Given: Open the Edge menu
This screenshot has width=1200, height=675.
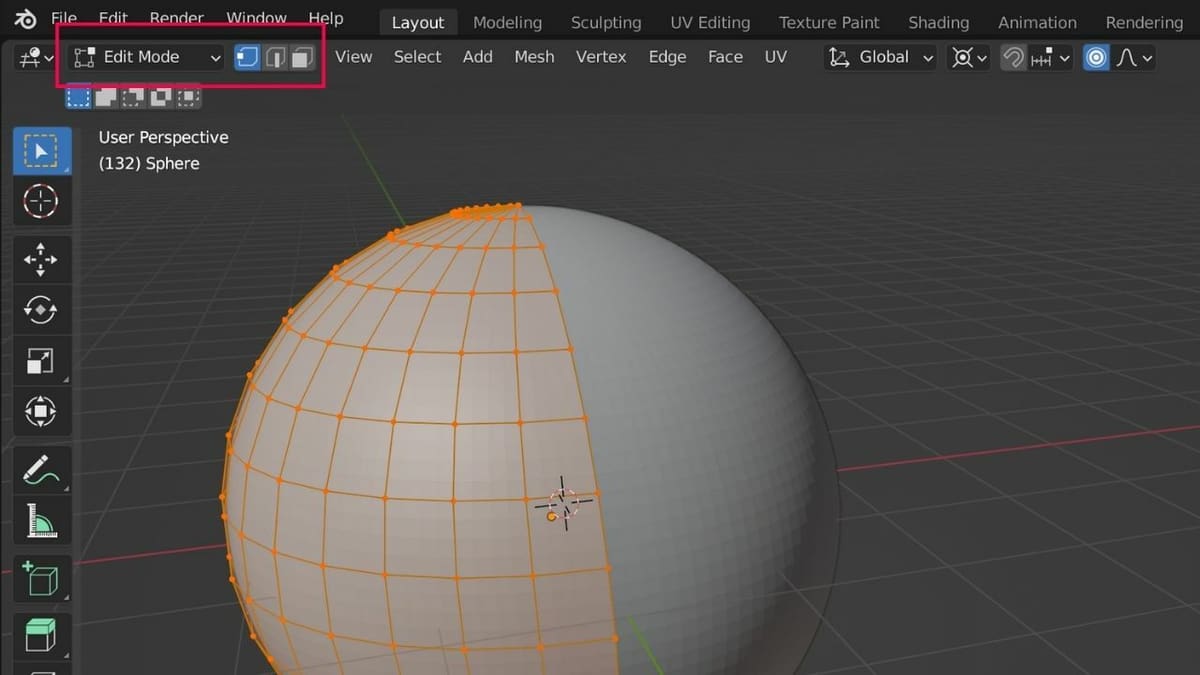Looking at the screenshot, I should 667,57.
